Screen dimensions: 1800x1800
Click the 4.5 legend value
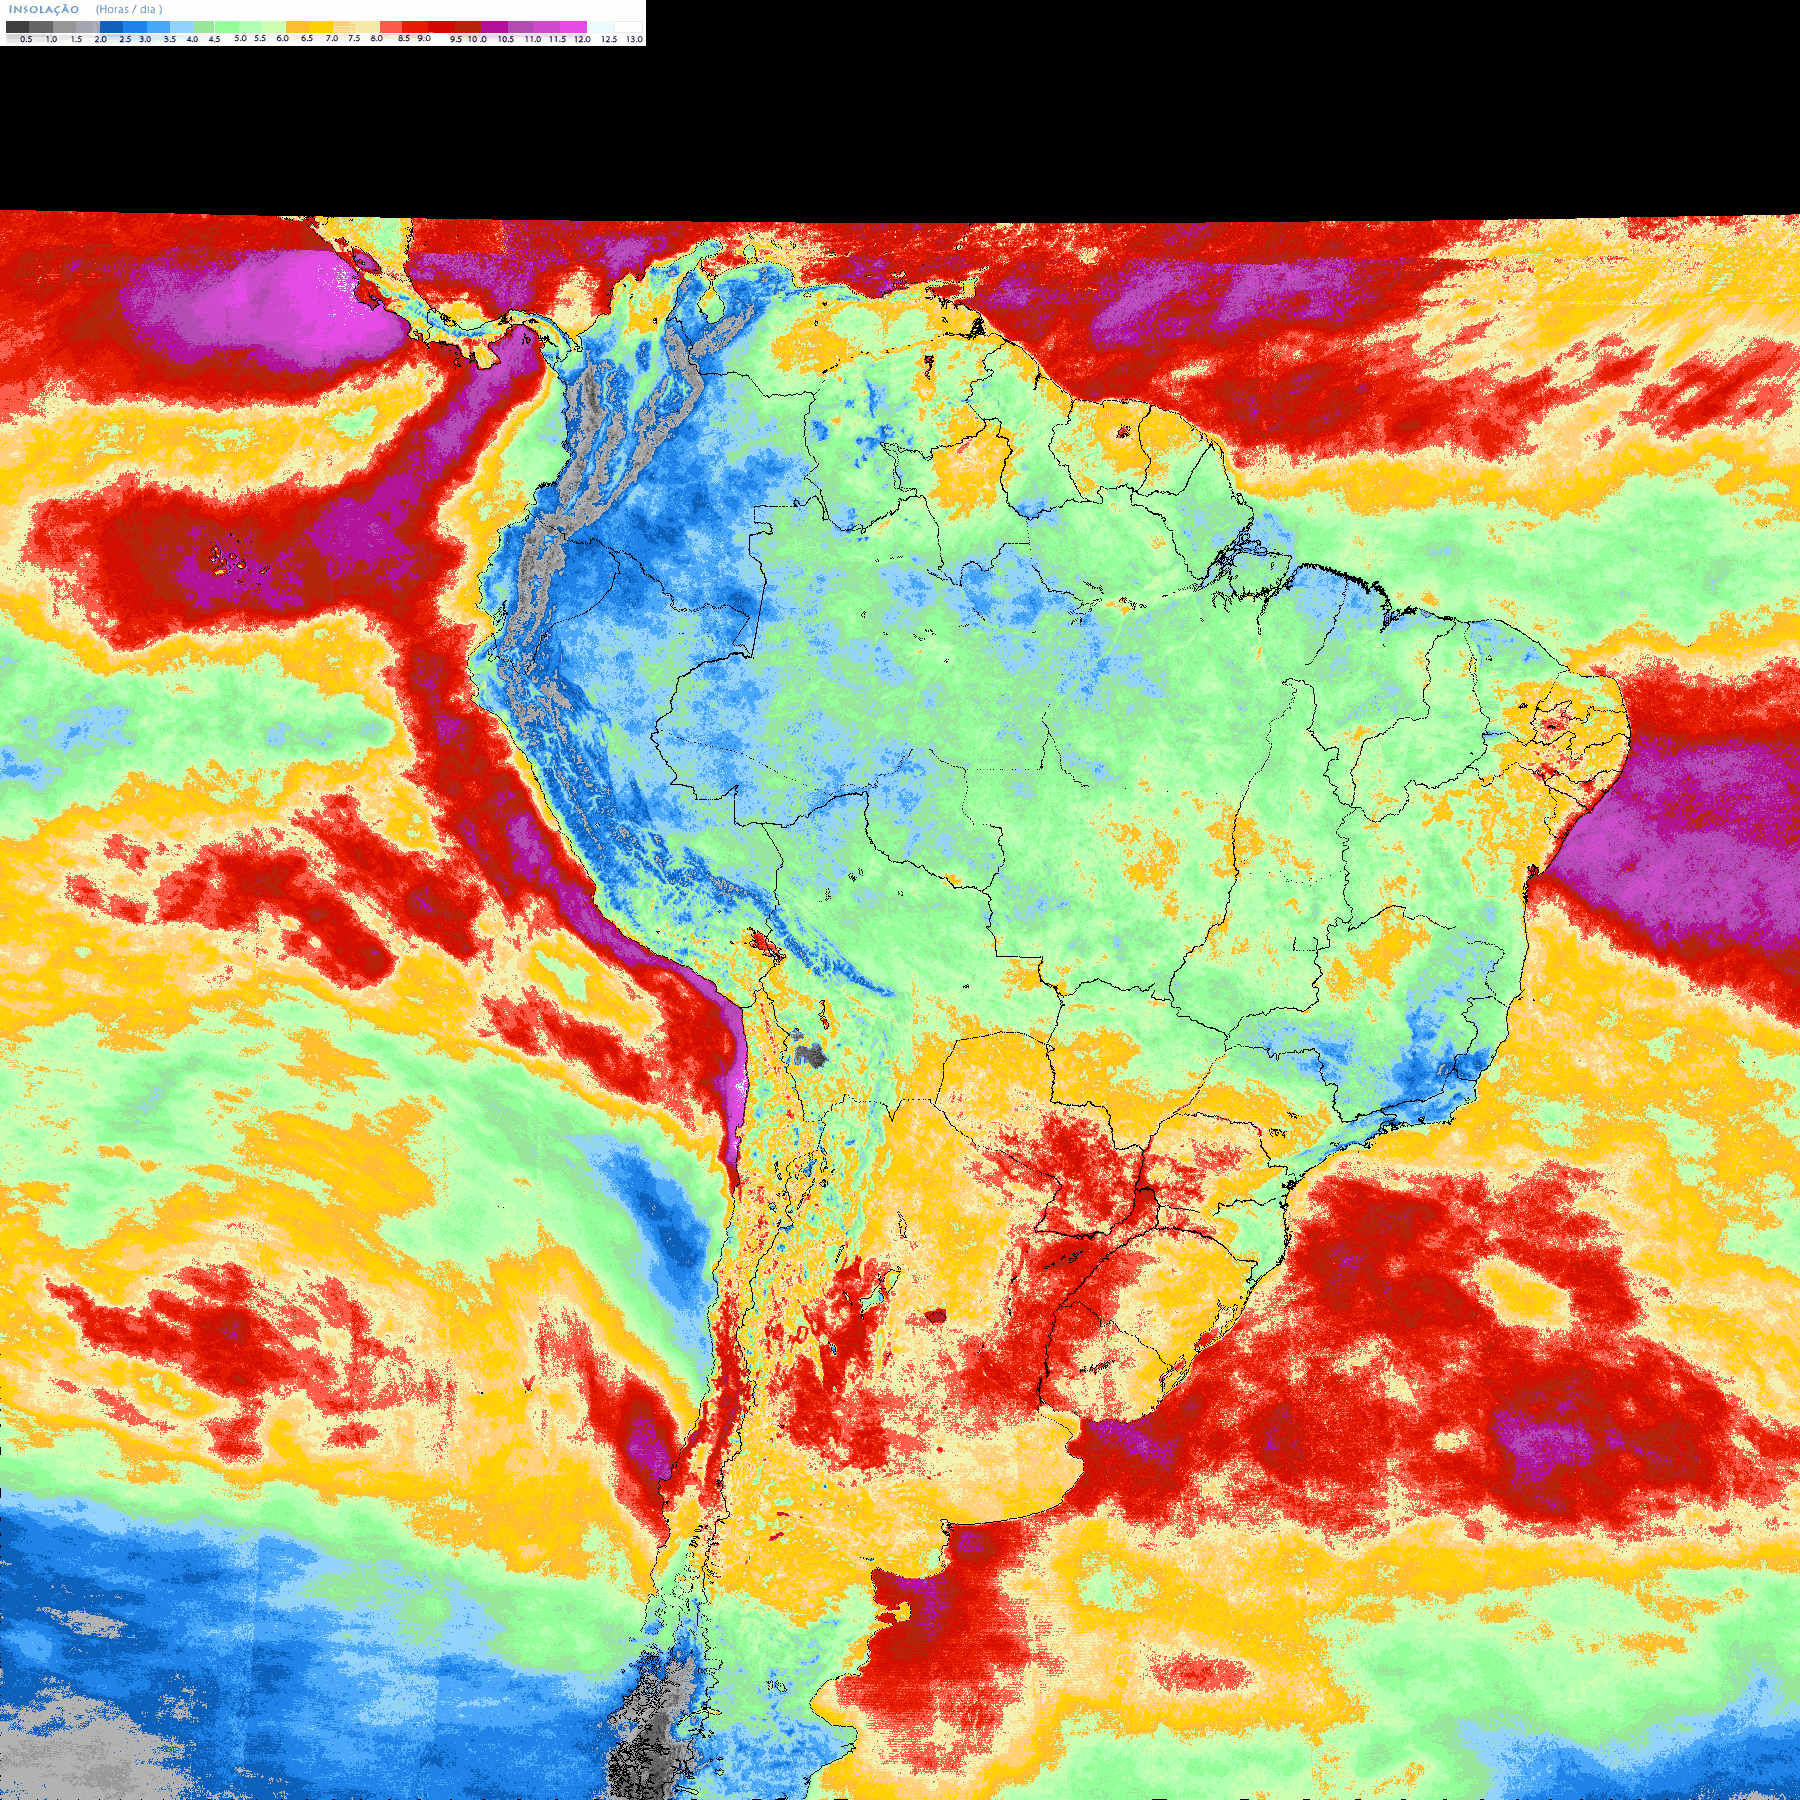coord(214,39)
